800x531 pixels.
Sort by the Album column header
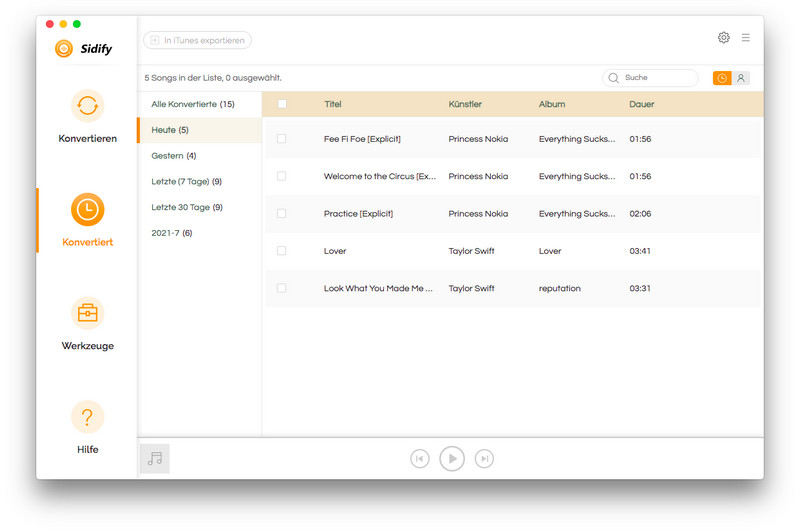click(552, 104)
